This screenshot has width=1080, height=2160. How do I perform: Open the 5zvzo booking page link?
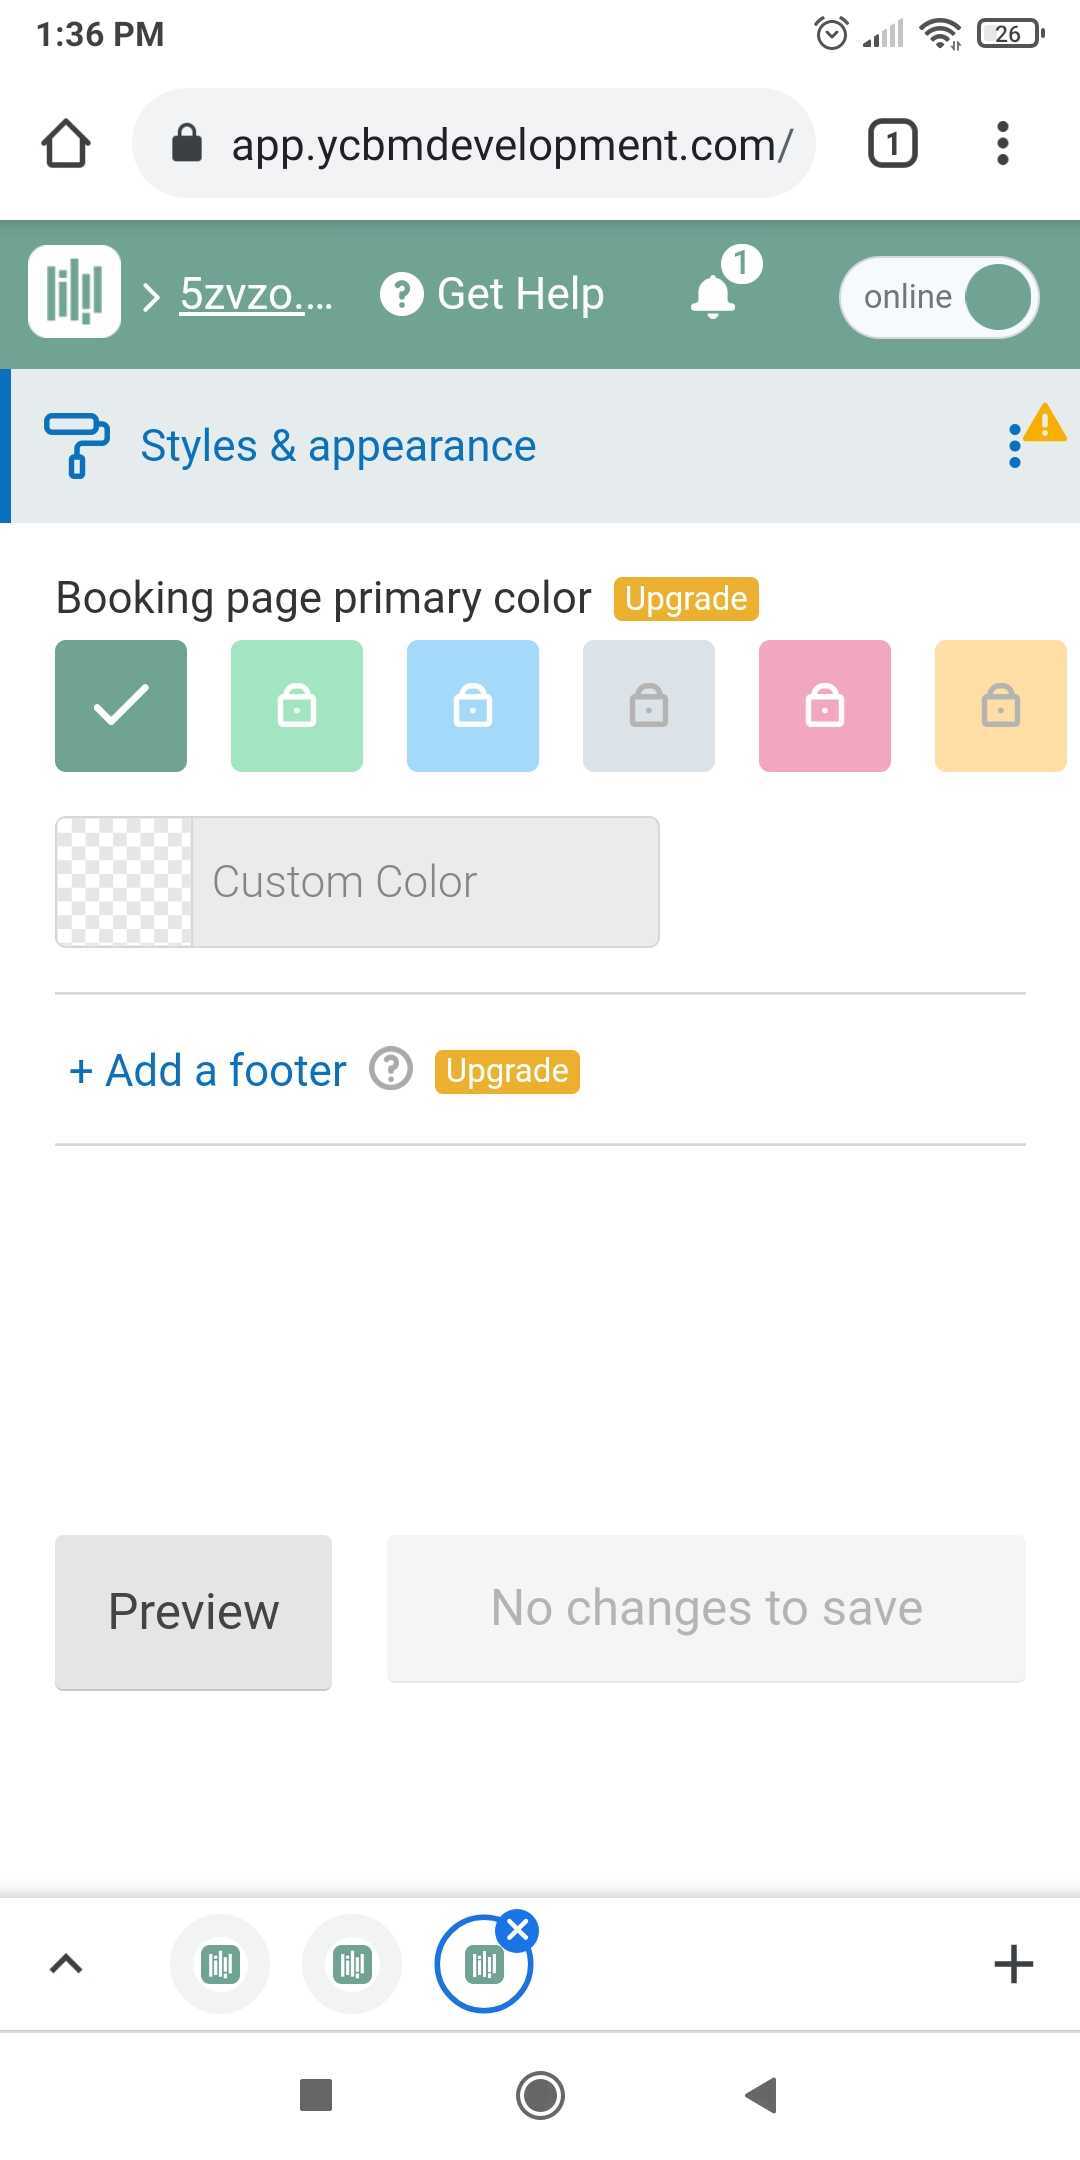(x=256, y=294)
